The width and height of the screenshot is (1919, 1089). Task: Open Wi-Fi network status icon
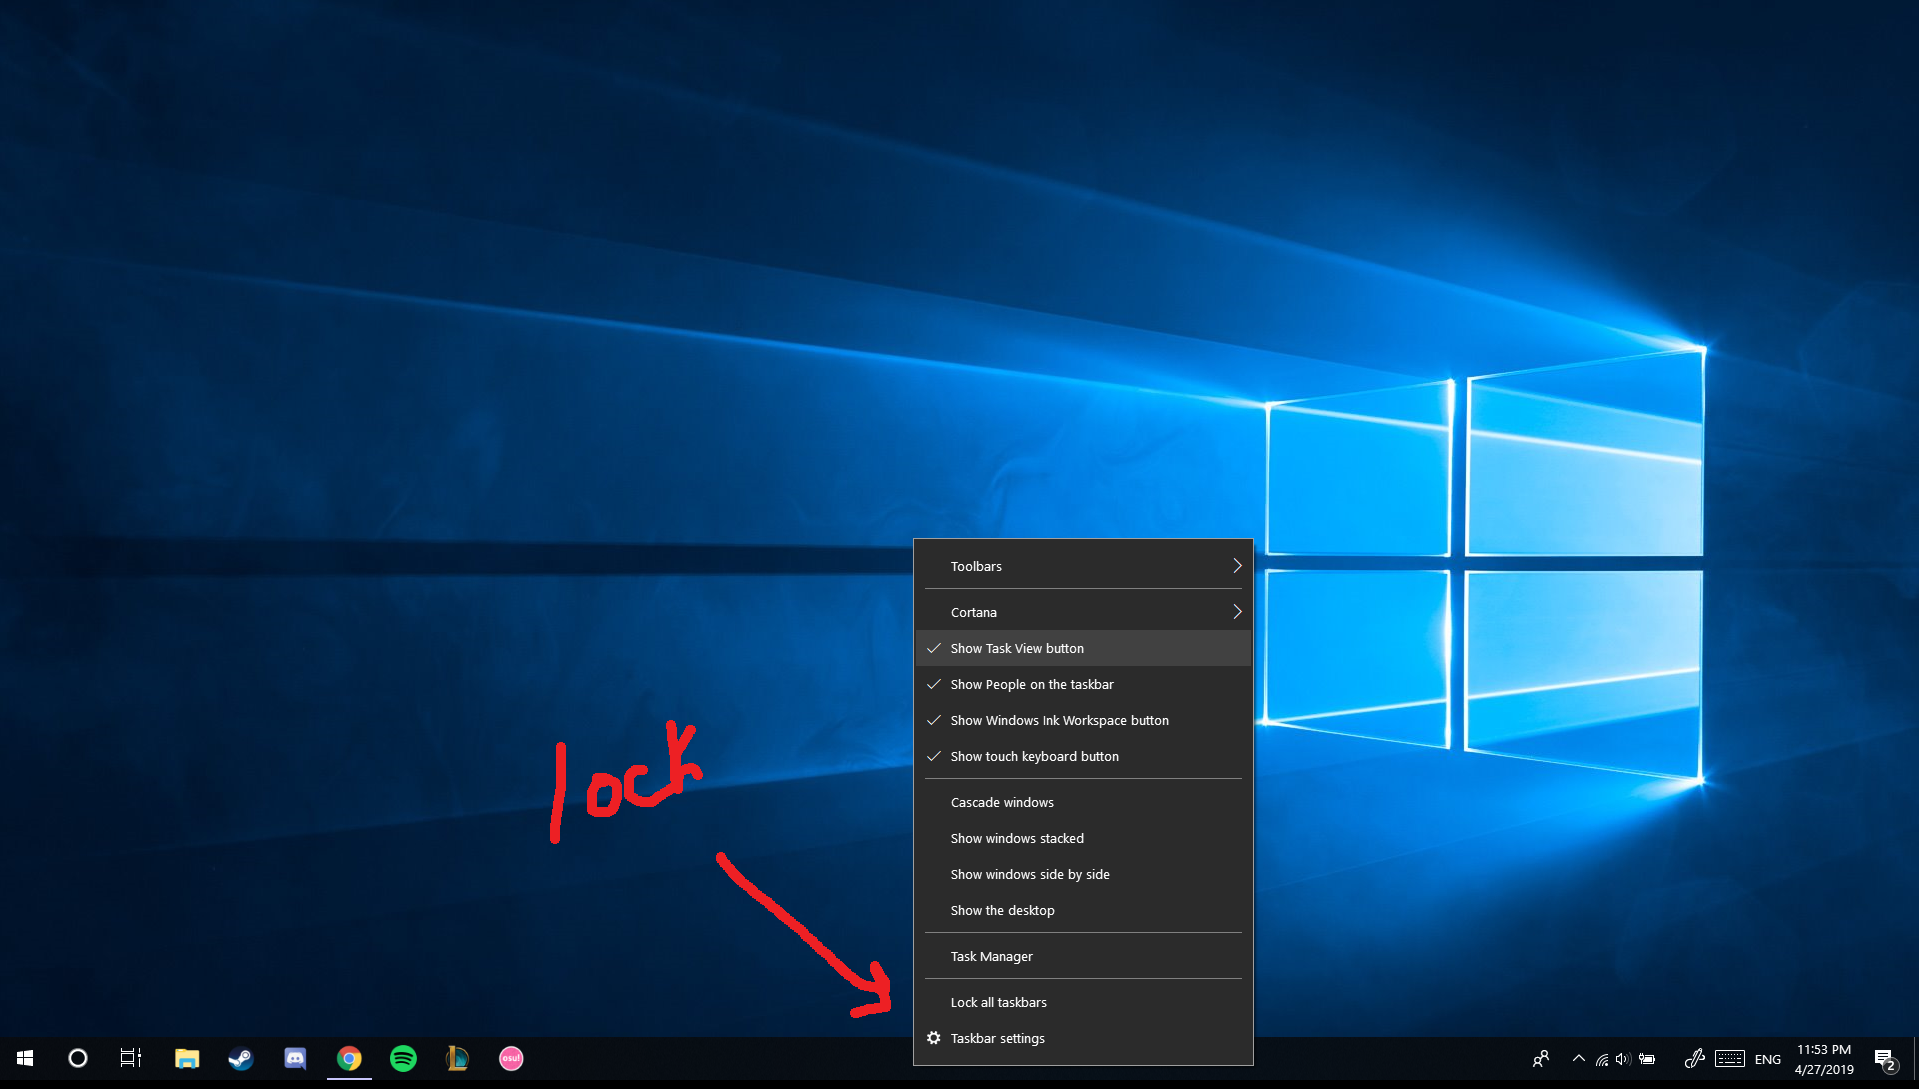1602,1059
